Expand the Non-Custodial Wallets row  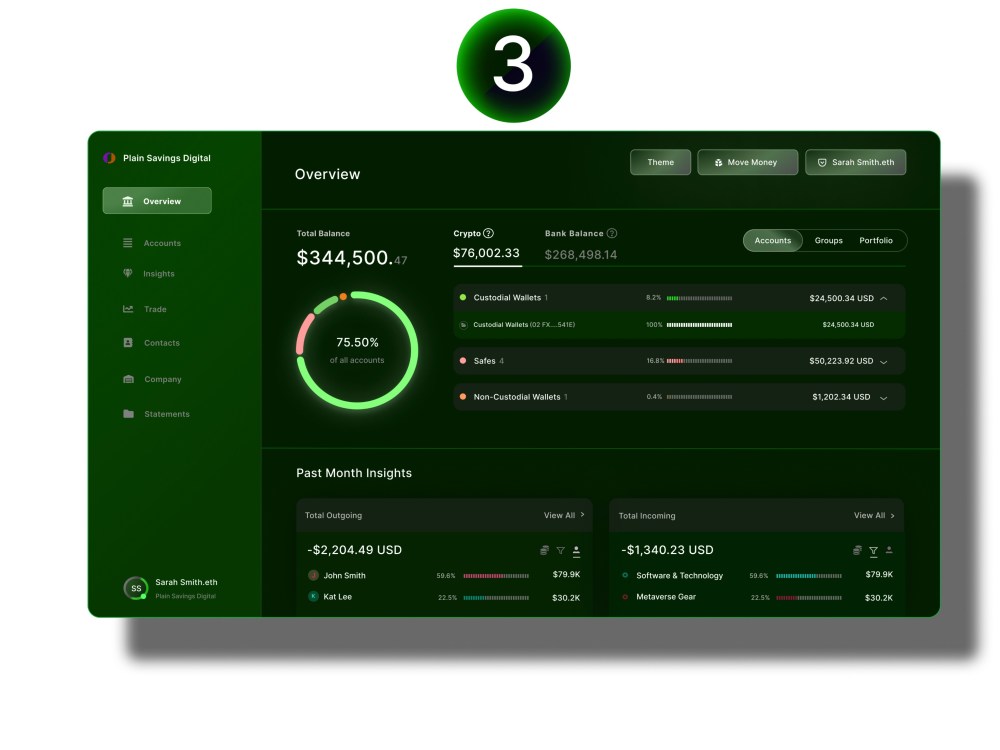pyautogui.click(x=884, y=398)
